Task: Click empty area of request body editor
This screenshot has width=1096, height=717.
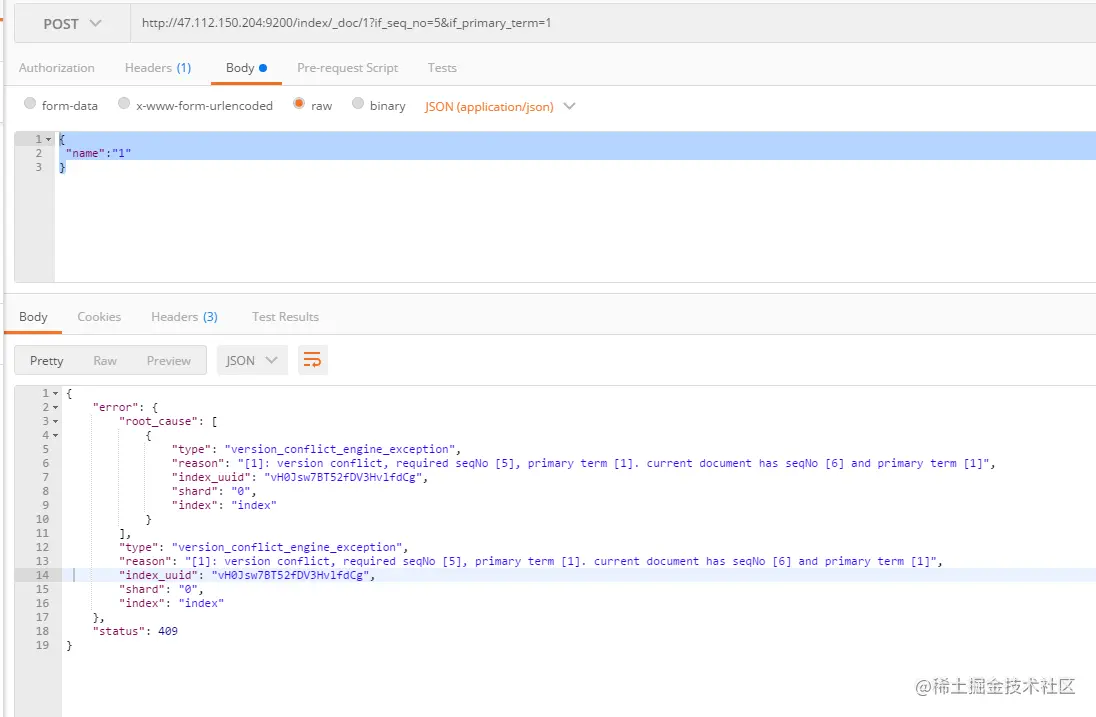Action: [573, 227]
